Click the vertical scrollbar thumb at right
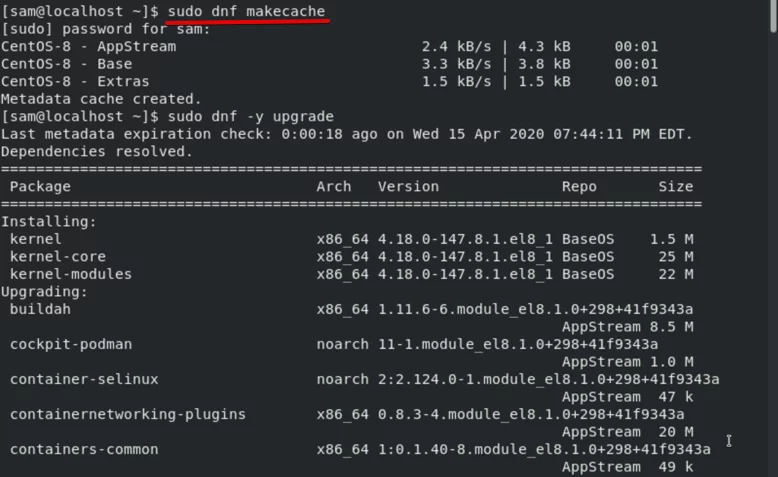 [774, 15]
